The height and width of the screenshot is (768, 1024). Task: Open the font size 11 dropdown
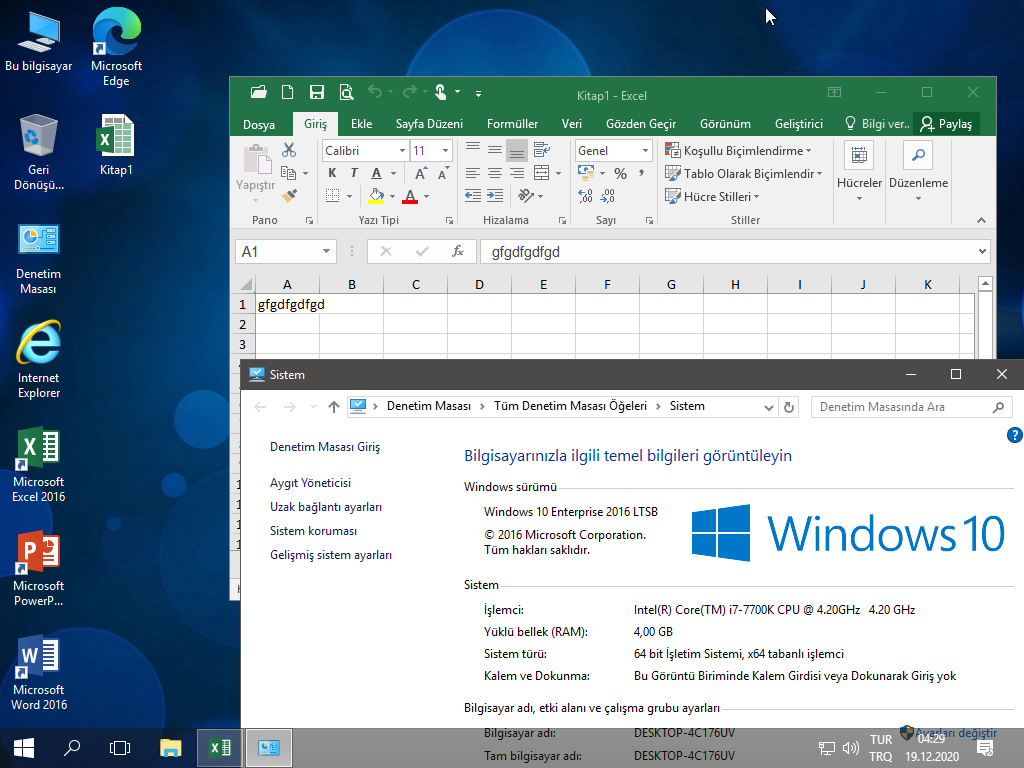pos(445,151)
